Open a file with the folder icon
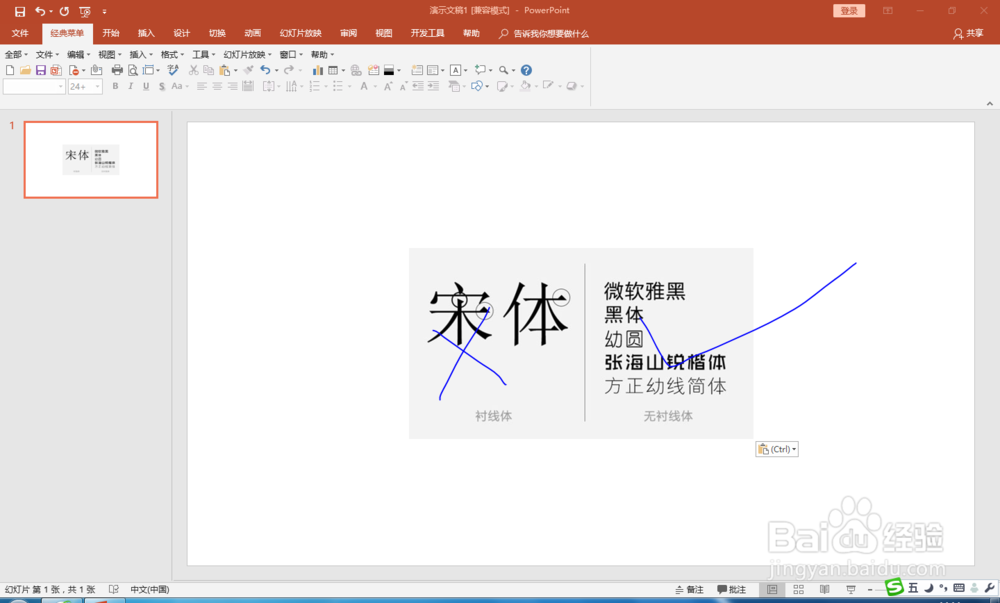The height and width of the screenshot is (603, 1000). (x=26, y=70)
